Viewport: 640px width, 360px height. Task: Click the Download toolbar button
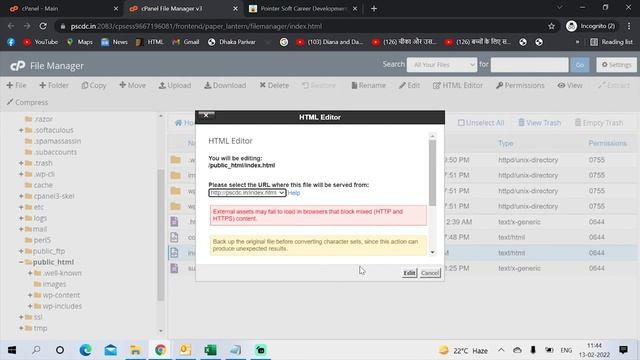coord(225,85)
